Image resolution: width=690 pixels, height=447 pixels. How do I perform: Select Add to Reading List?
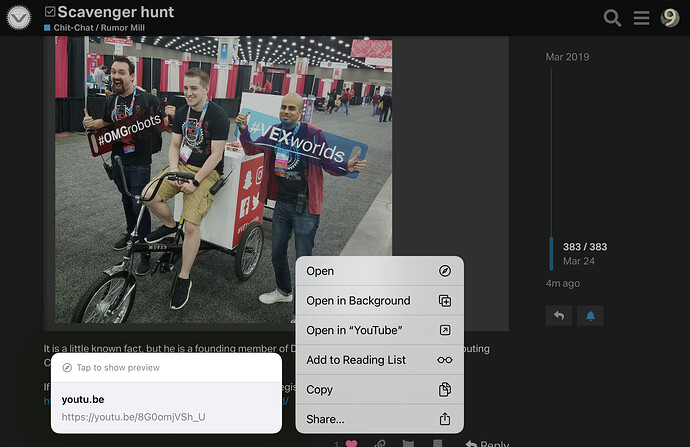379,360
